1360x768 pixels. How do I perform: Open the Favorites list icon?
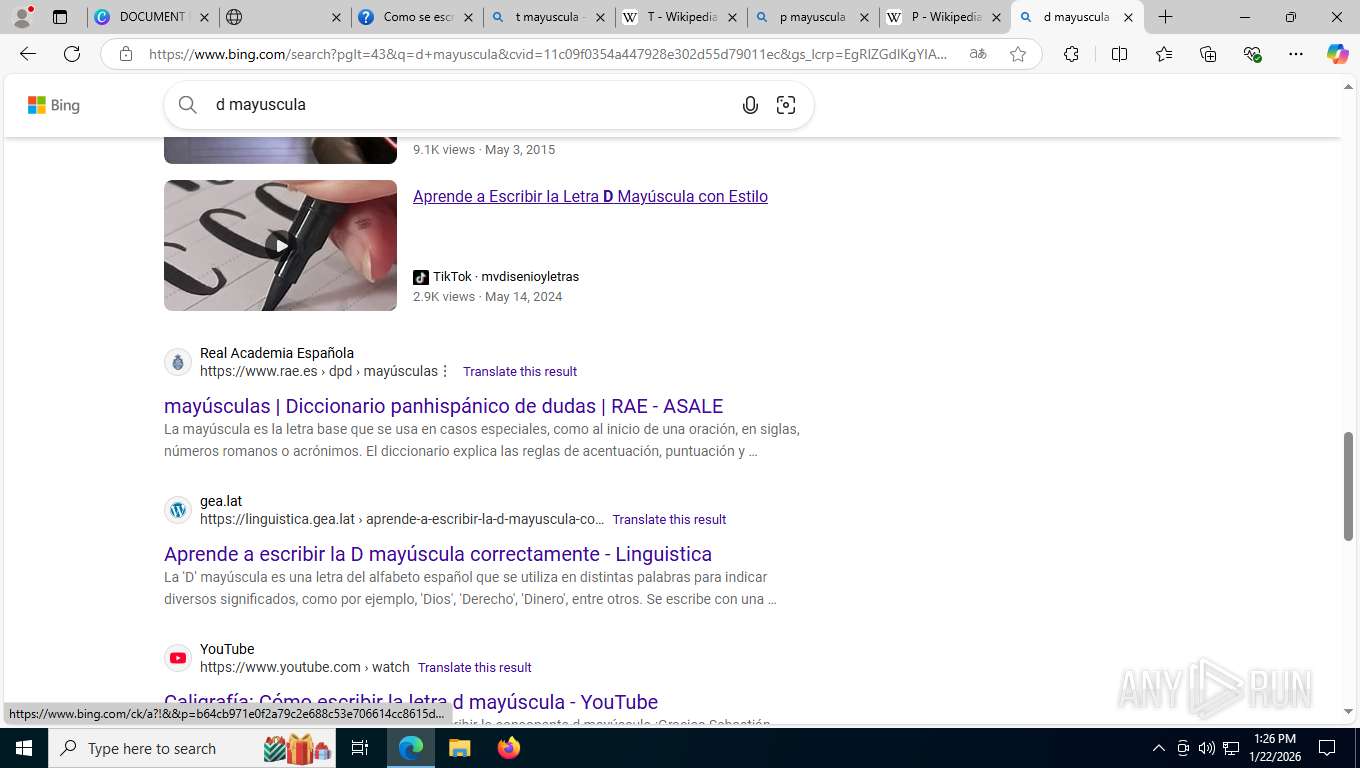[1164, 54]
